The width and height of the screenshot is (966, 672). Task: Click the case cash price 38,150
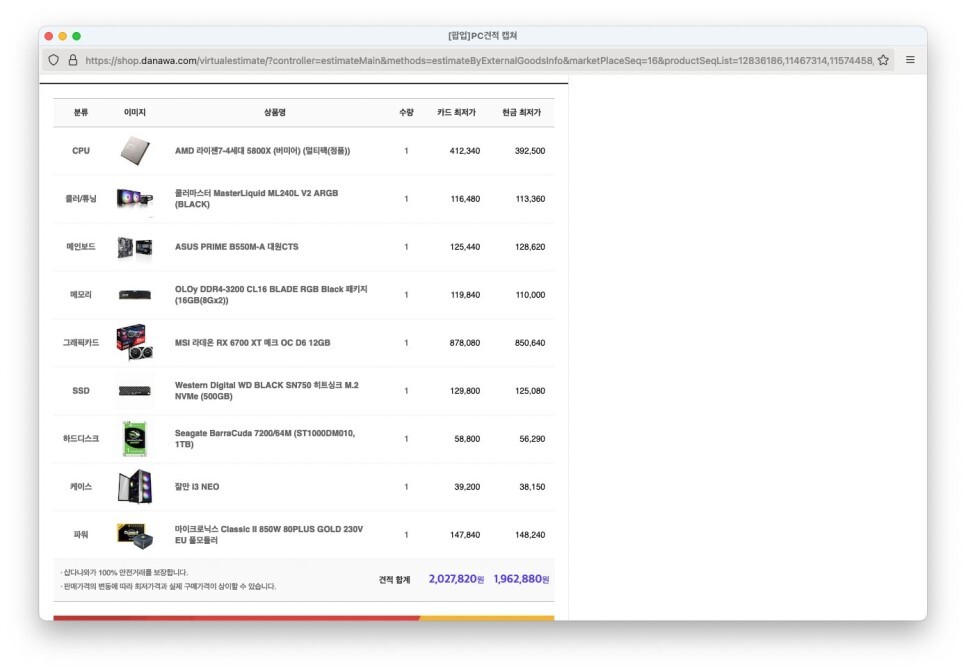[532, 487]
